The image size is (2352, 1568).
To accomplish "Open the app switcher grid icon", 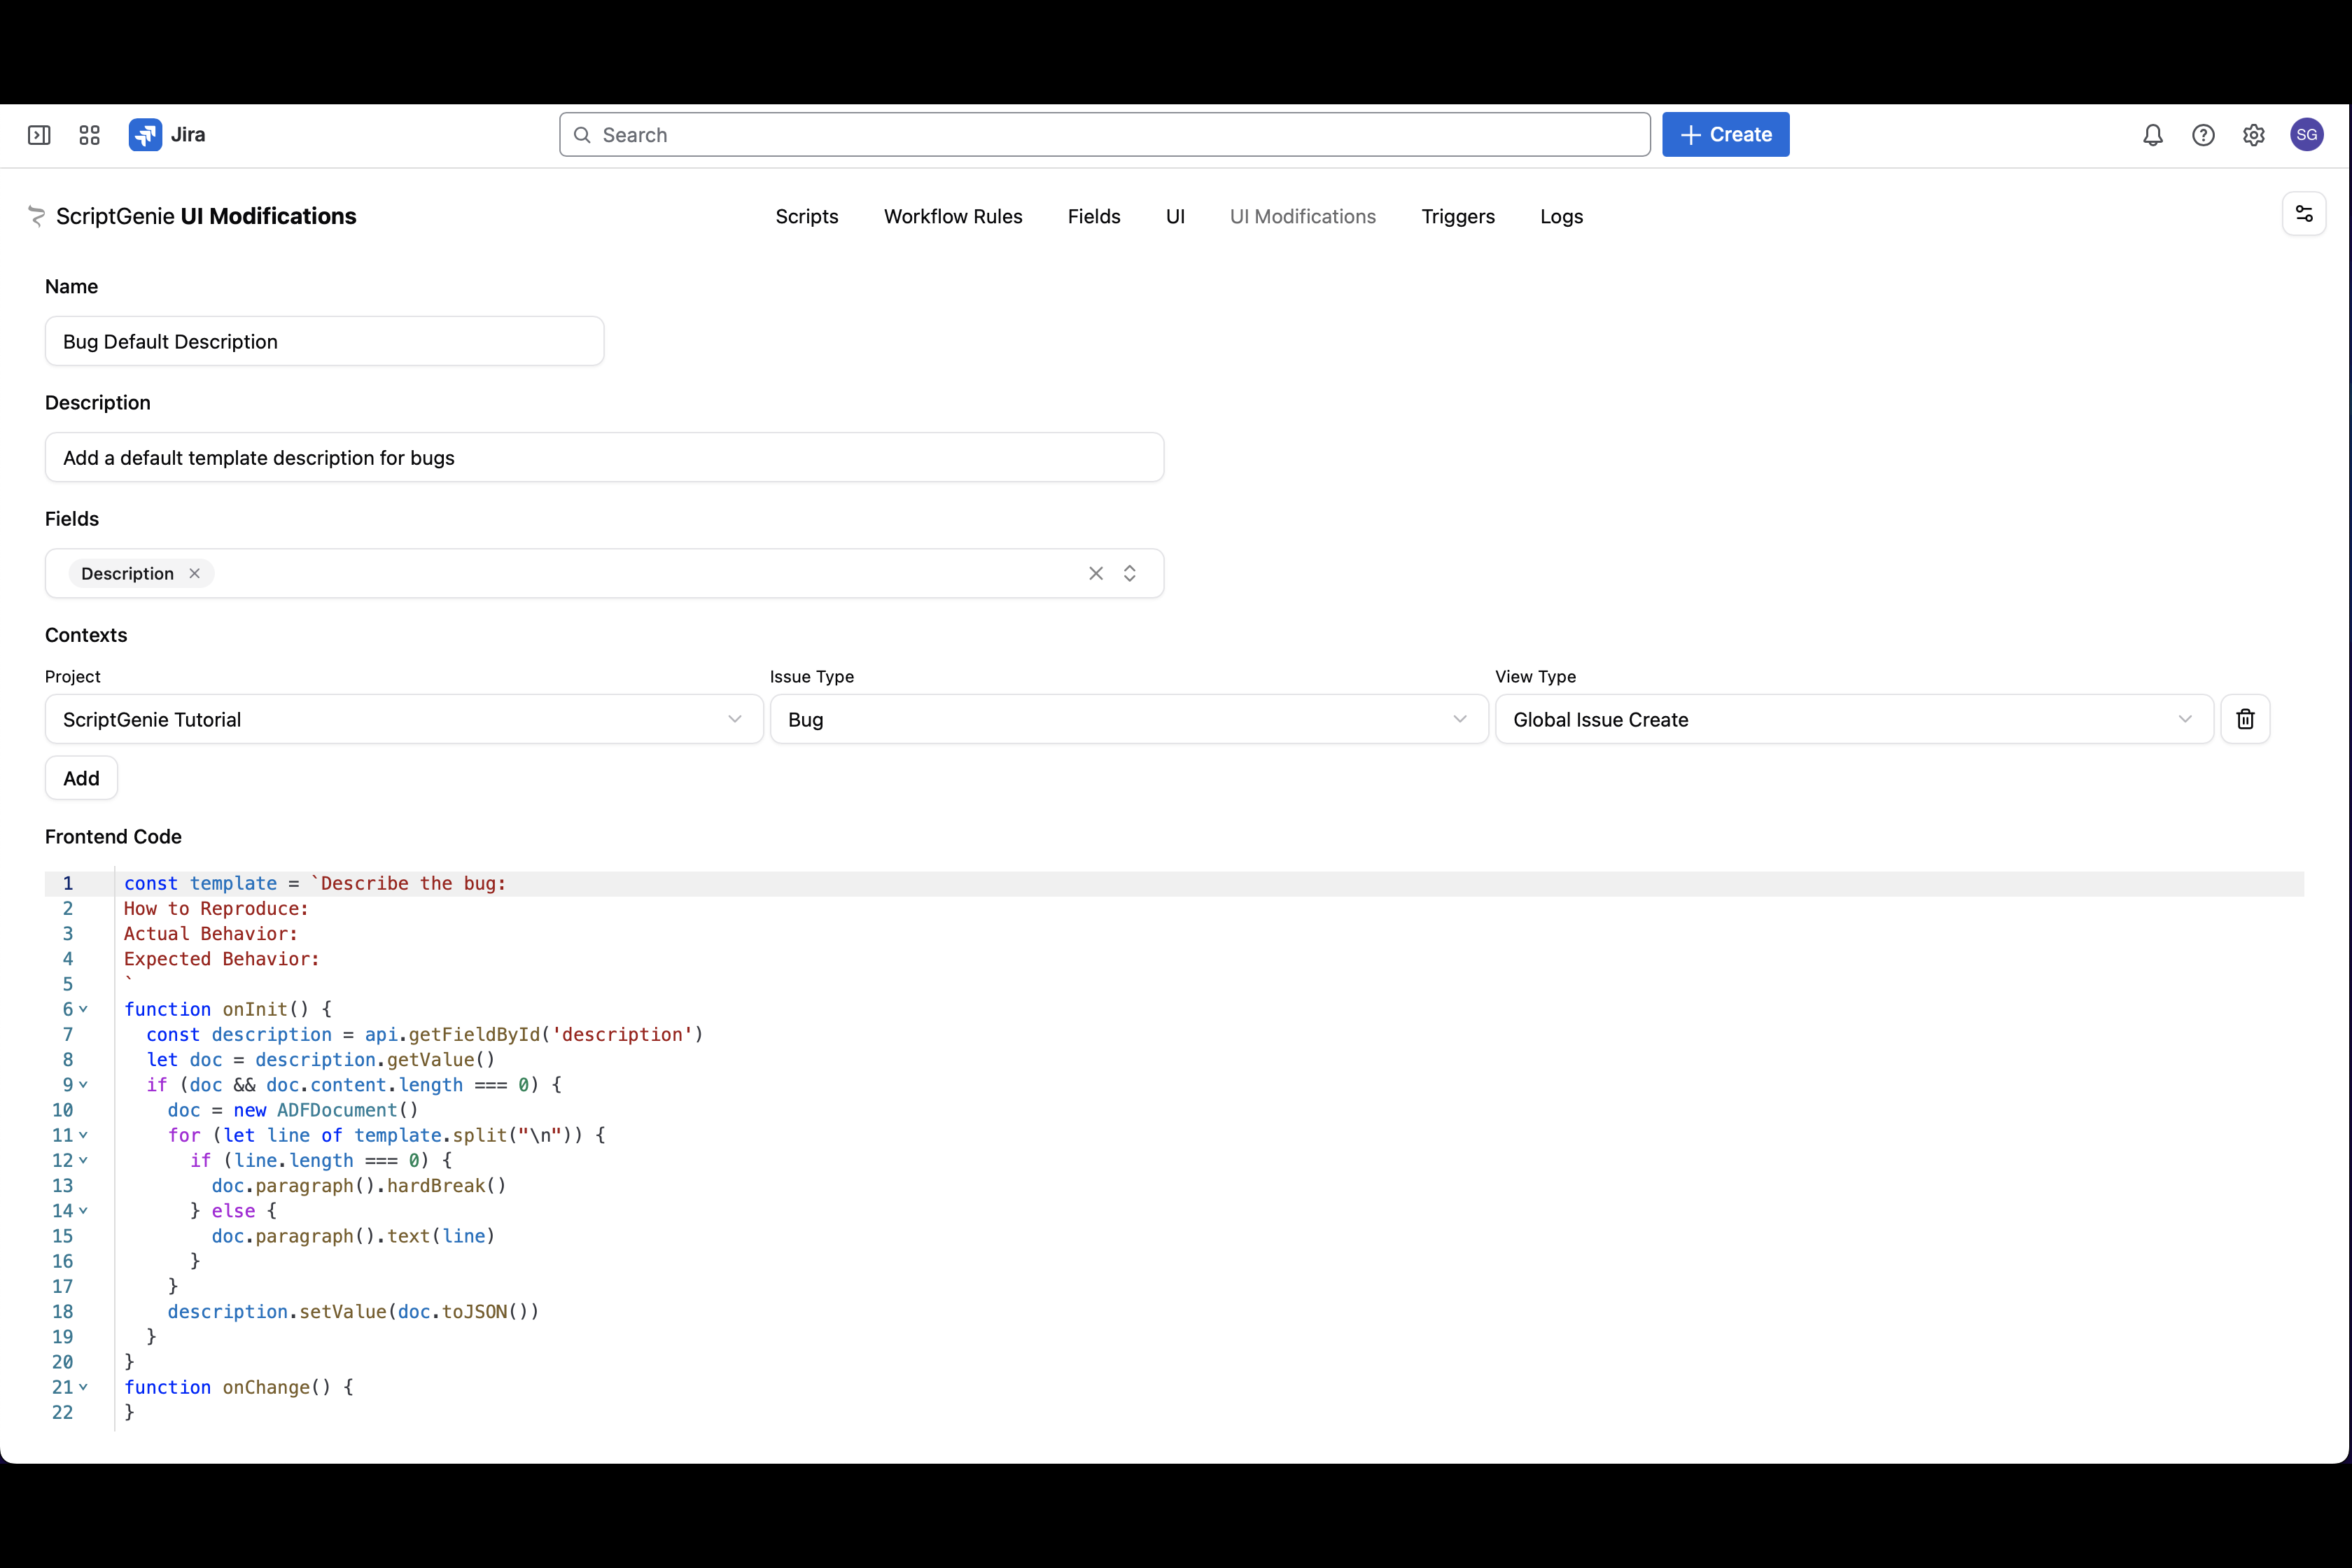I will pos(89,135).
